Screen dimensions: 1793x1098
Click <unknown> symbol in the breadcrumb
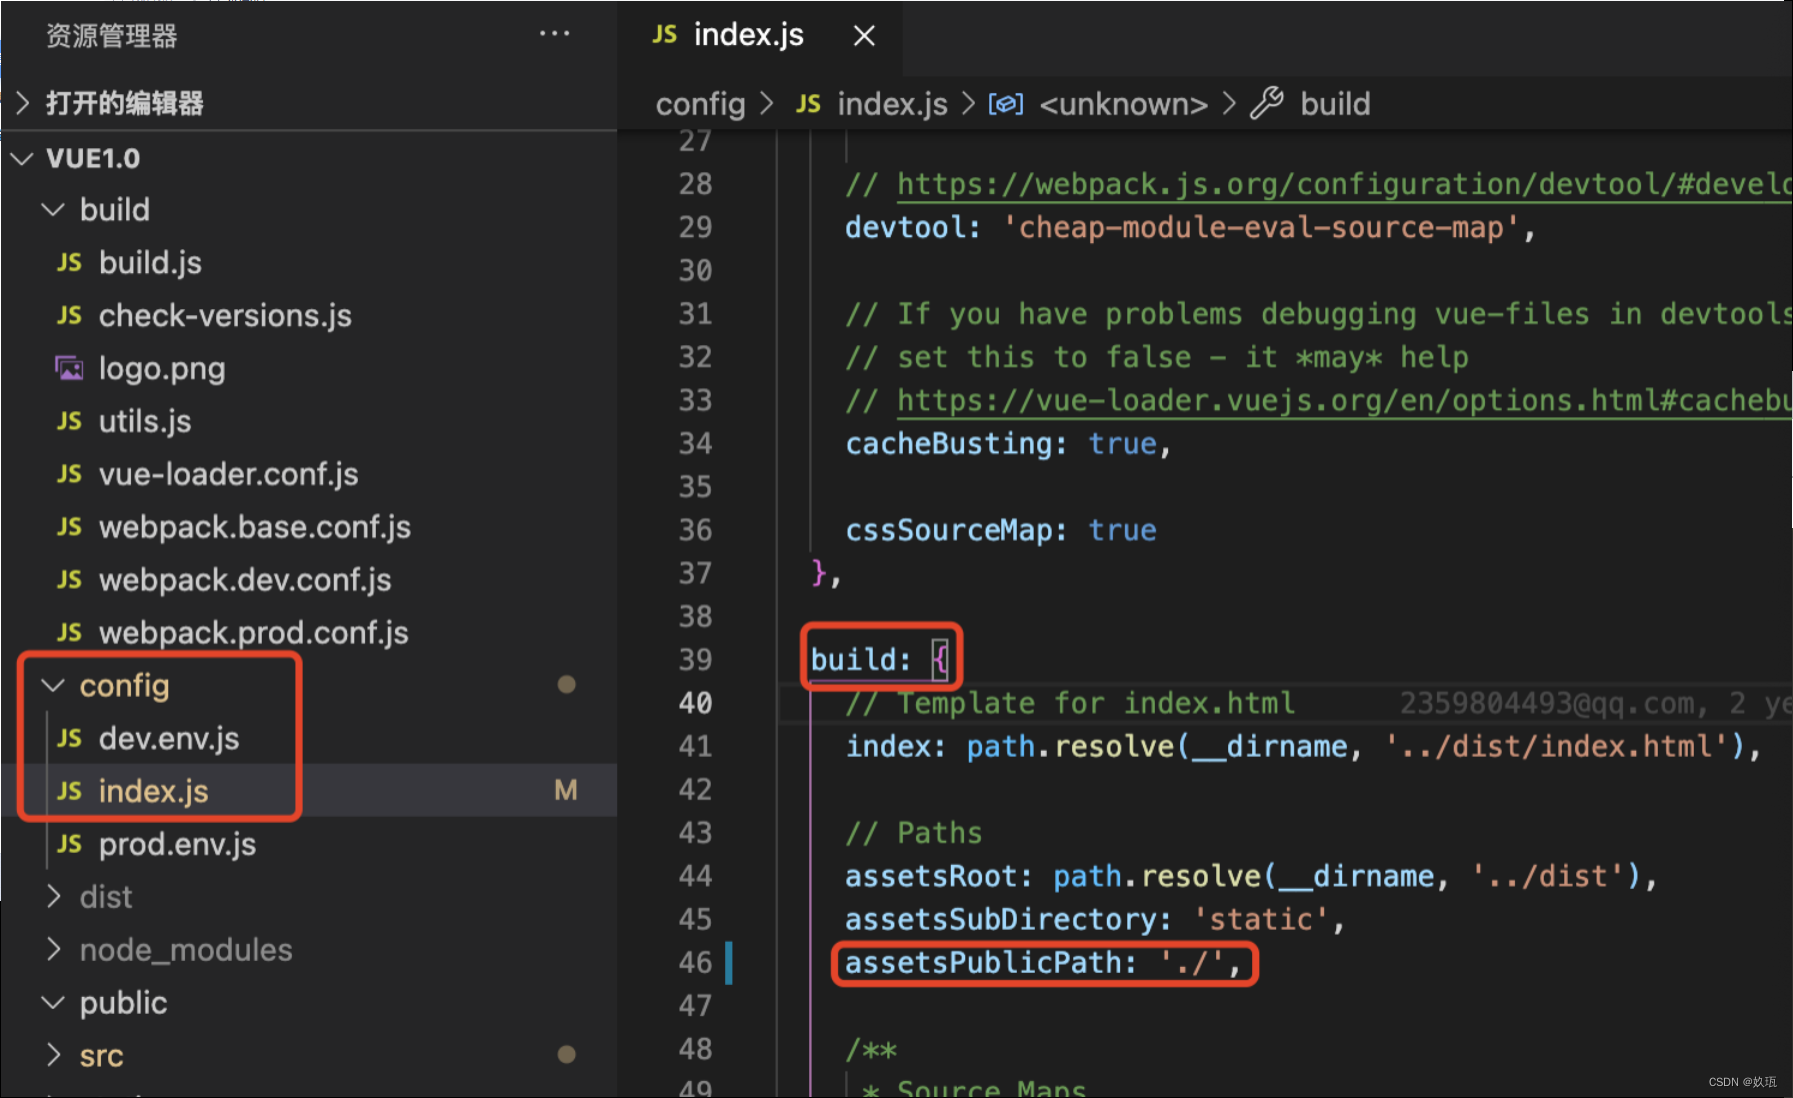click(1123, 104)
